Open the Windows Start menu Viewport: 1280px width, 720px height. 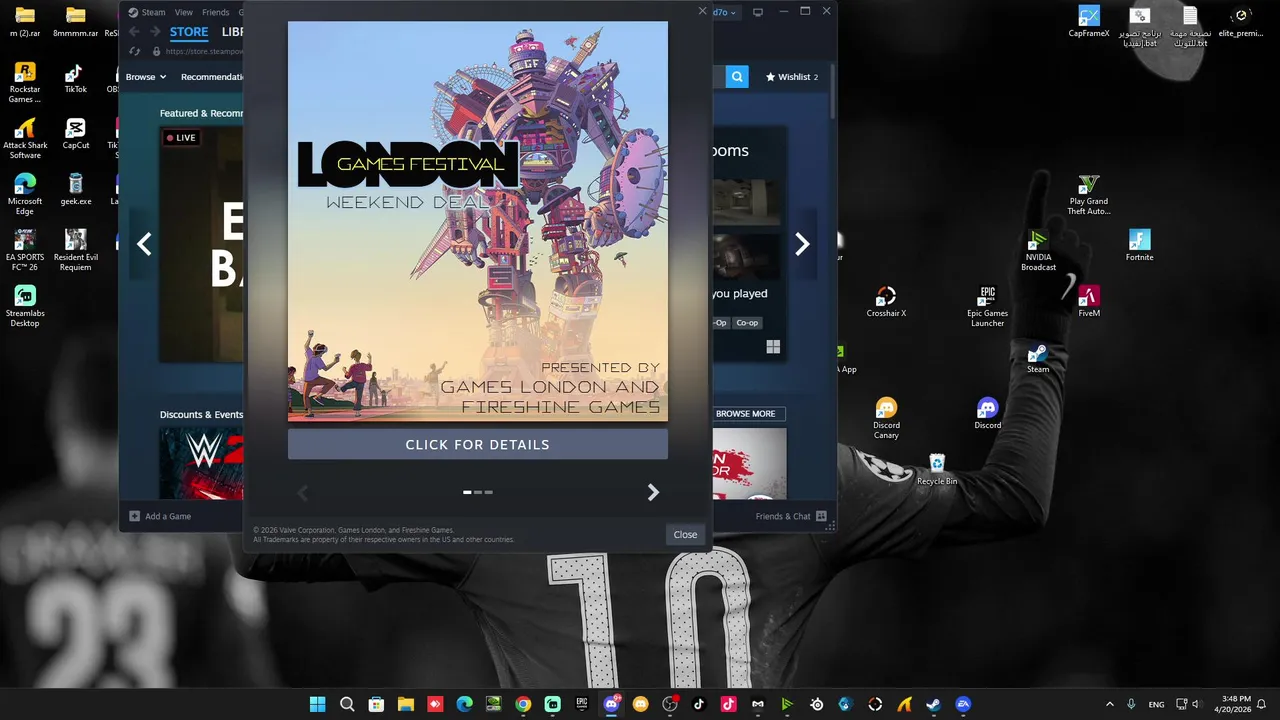pyautogui.click(x=317, y=704)
